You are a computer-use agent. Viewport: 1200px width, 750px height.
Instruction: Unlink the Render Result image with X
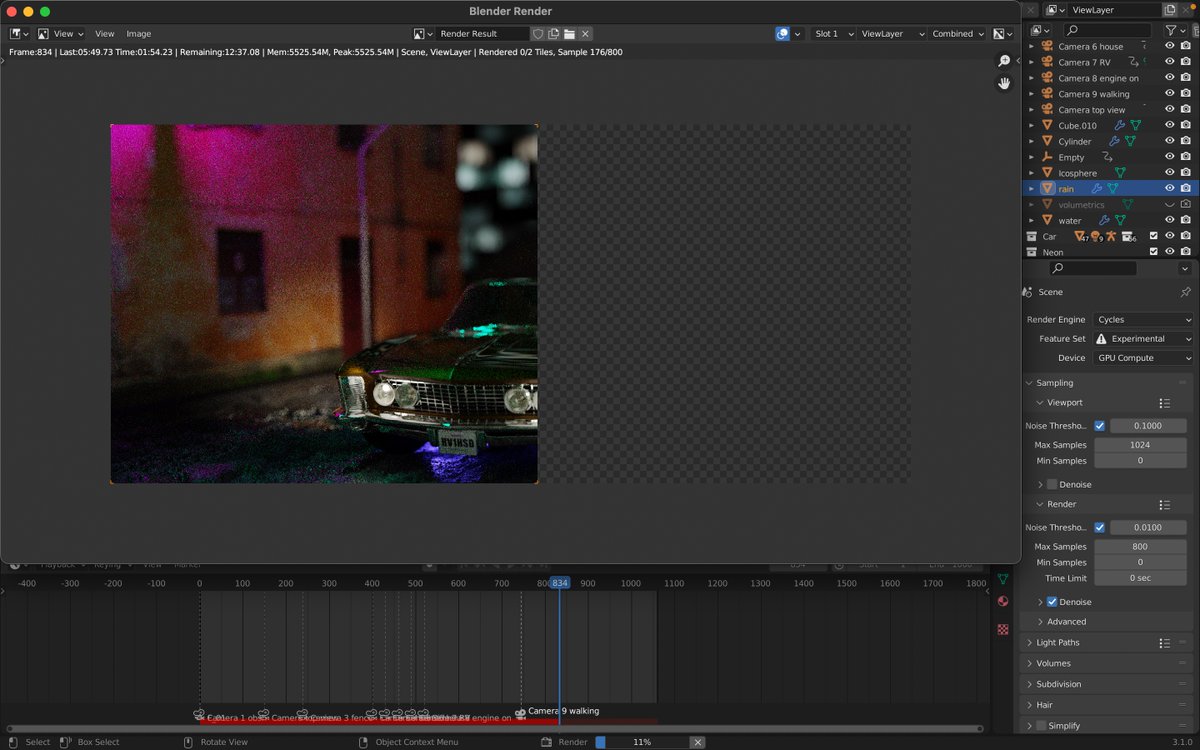(585, 34)
